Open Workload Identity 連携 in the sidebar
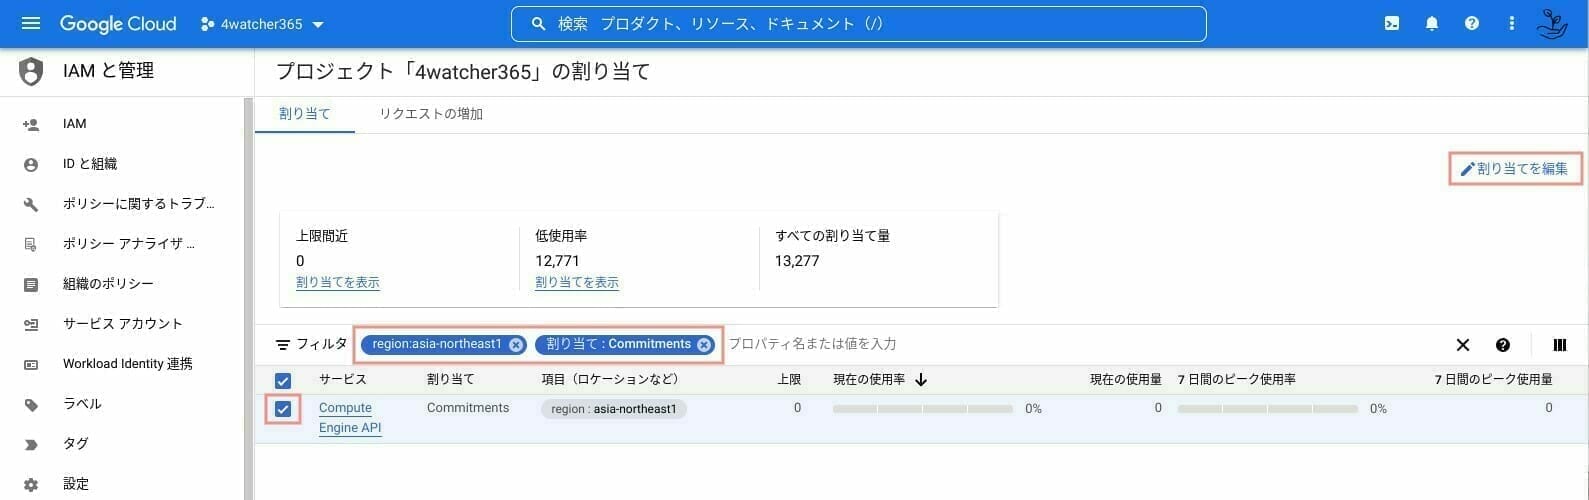1589x500 pixels. tap(127, 364)
